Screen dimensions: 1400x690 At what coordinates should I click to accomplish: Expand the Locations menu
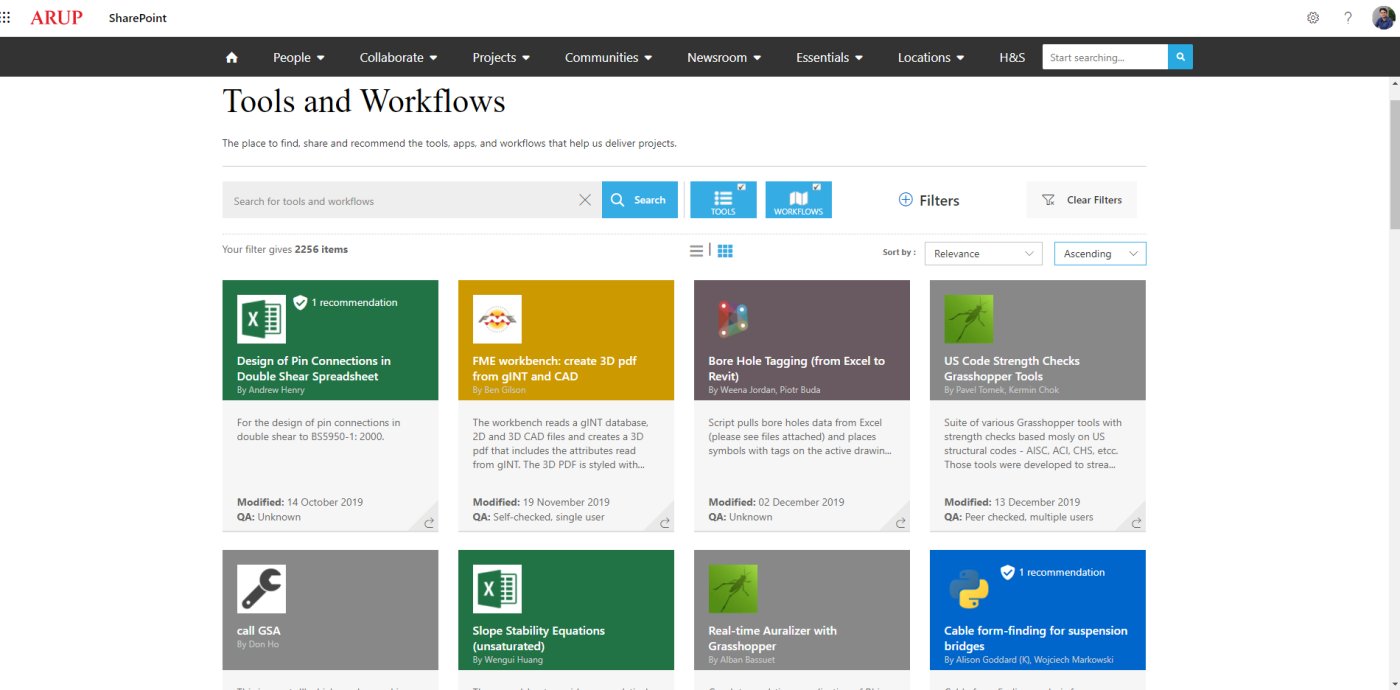tap(931, 57)
